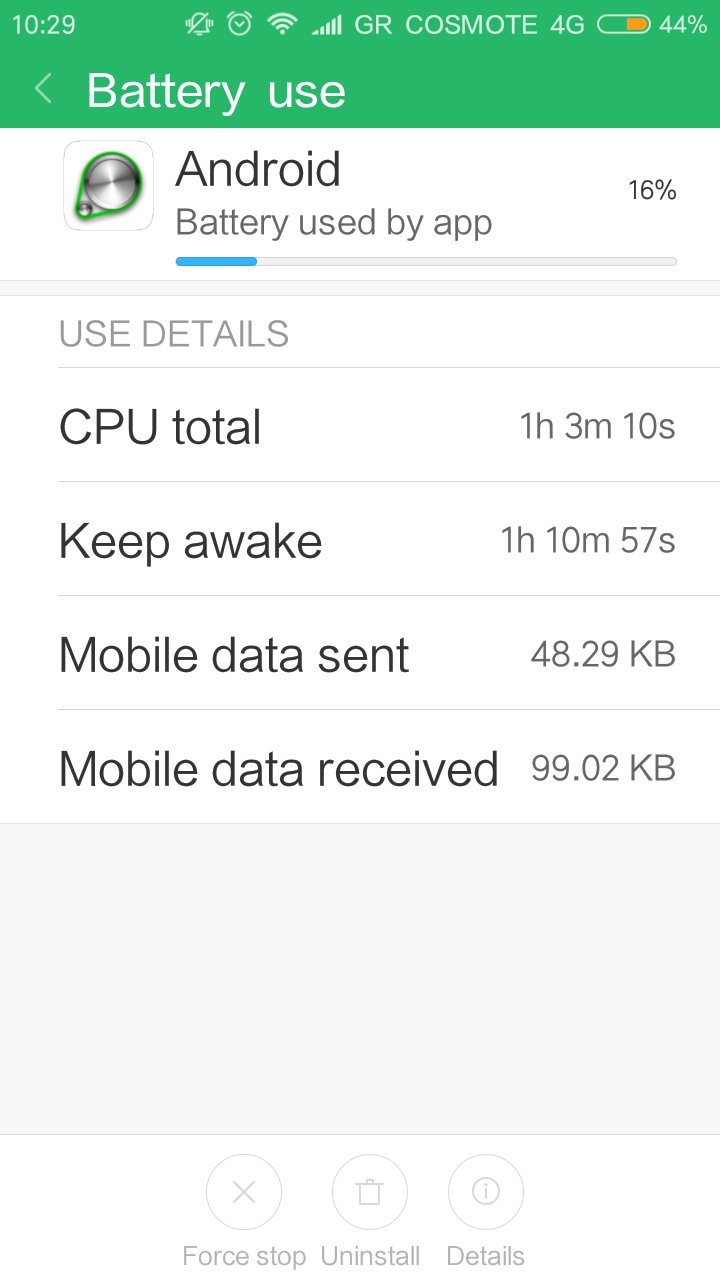Tap the 16% battery percentage value
This screenshot has height=1280, width=720.
click(652, 190)
